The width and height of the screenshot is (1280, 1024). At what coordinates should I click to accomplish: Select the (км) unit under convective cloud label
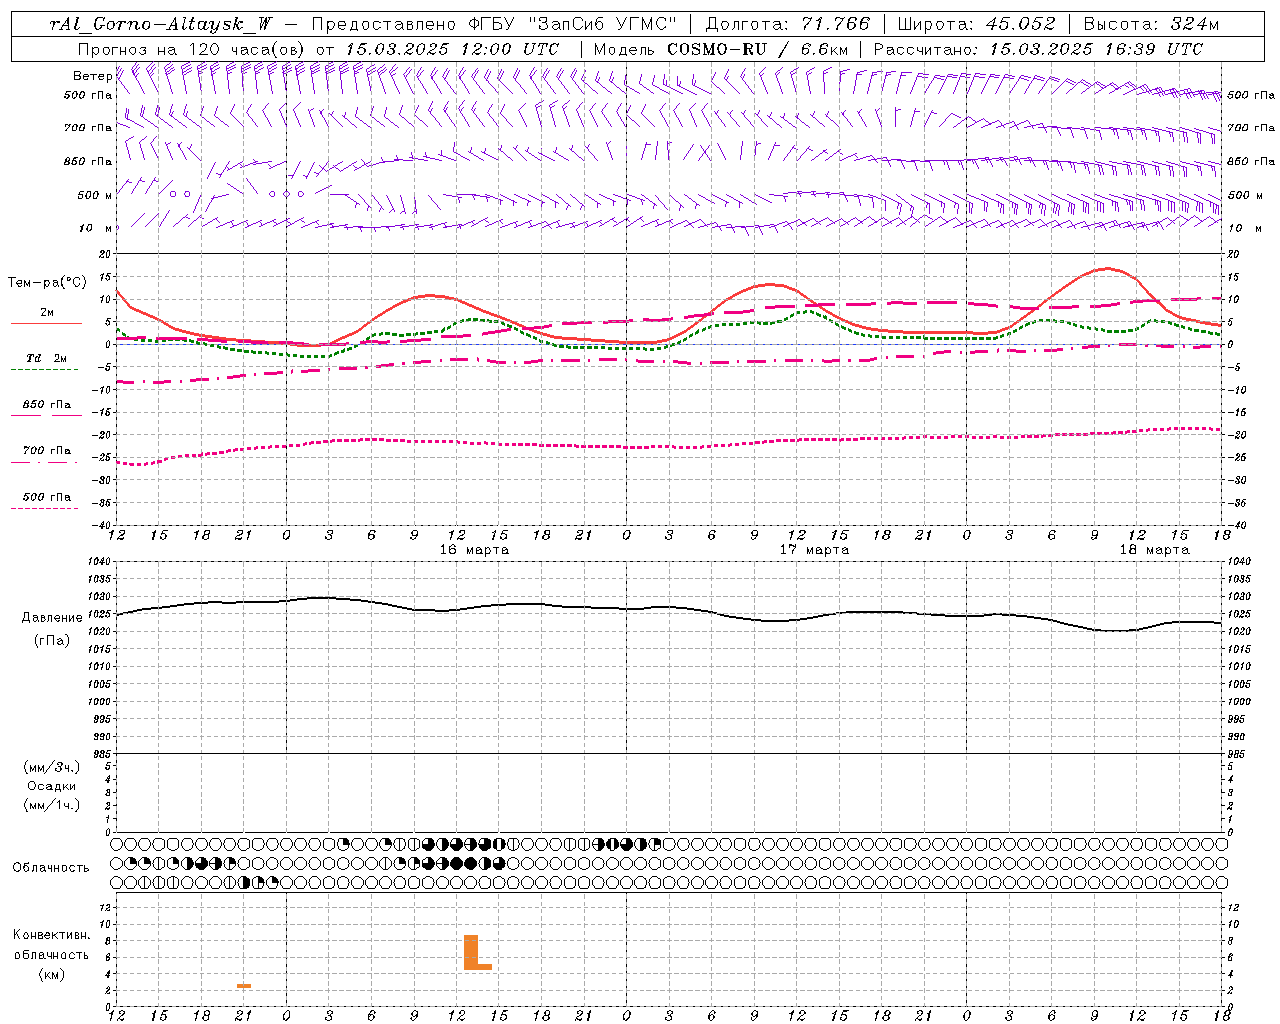(x=52, y=974)
